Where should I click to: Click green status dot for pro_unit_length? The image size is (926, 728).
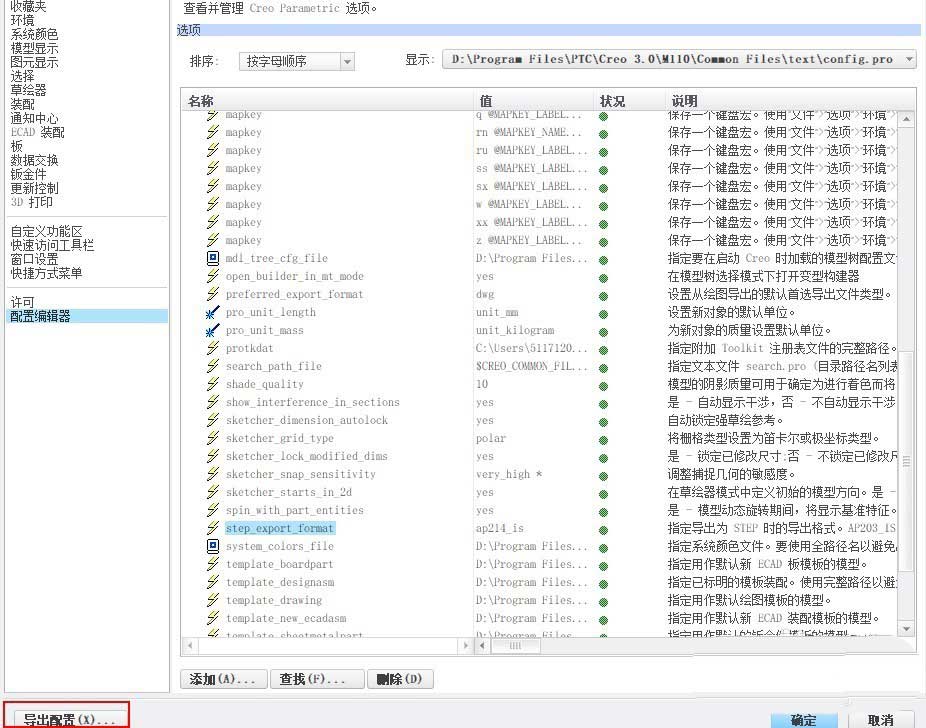tap(603, 314)
